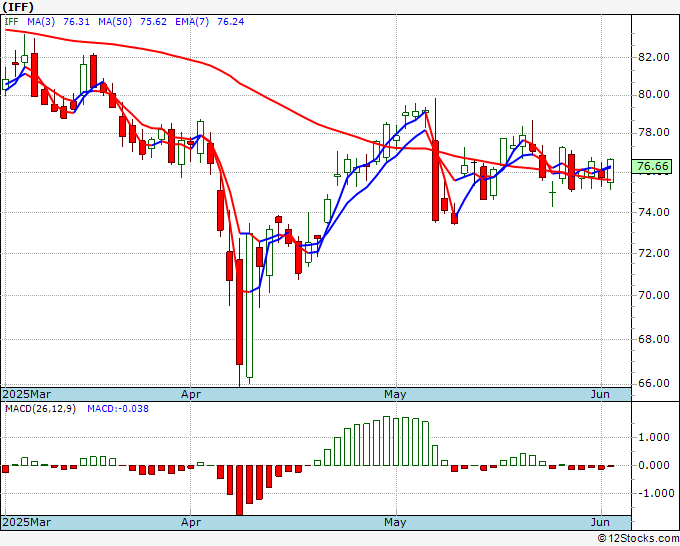This screenshot has height=546, width=680.
Task: Click 2025Mar on the price chart date axis
Action: point(27,394)
